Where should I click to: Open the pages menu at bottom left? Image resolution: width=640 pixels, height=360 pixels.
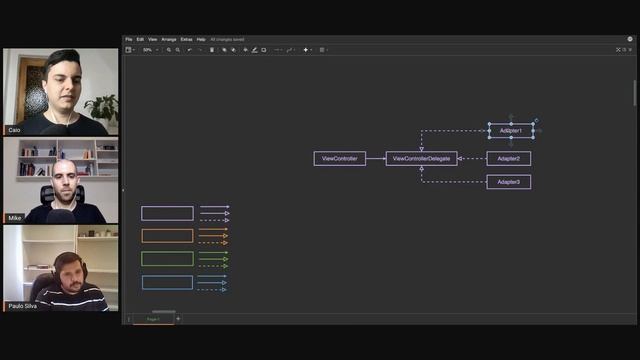(129, 319)
